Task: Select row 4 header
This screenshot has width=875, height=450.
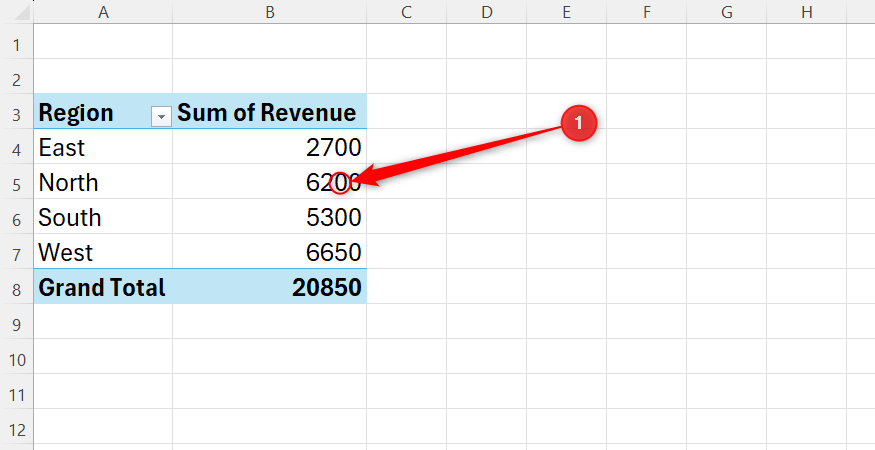Action: tap(17, 147)
